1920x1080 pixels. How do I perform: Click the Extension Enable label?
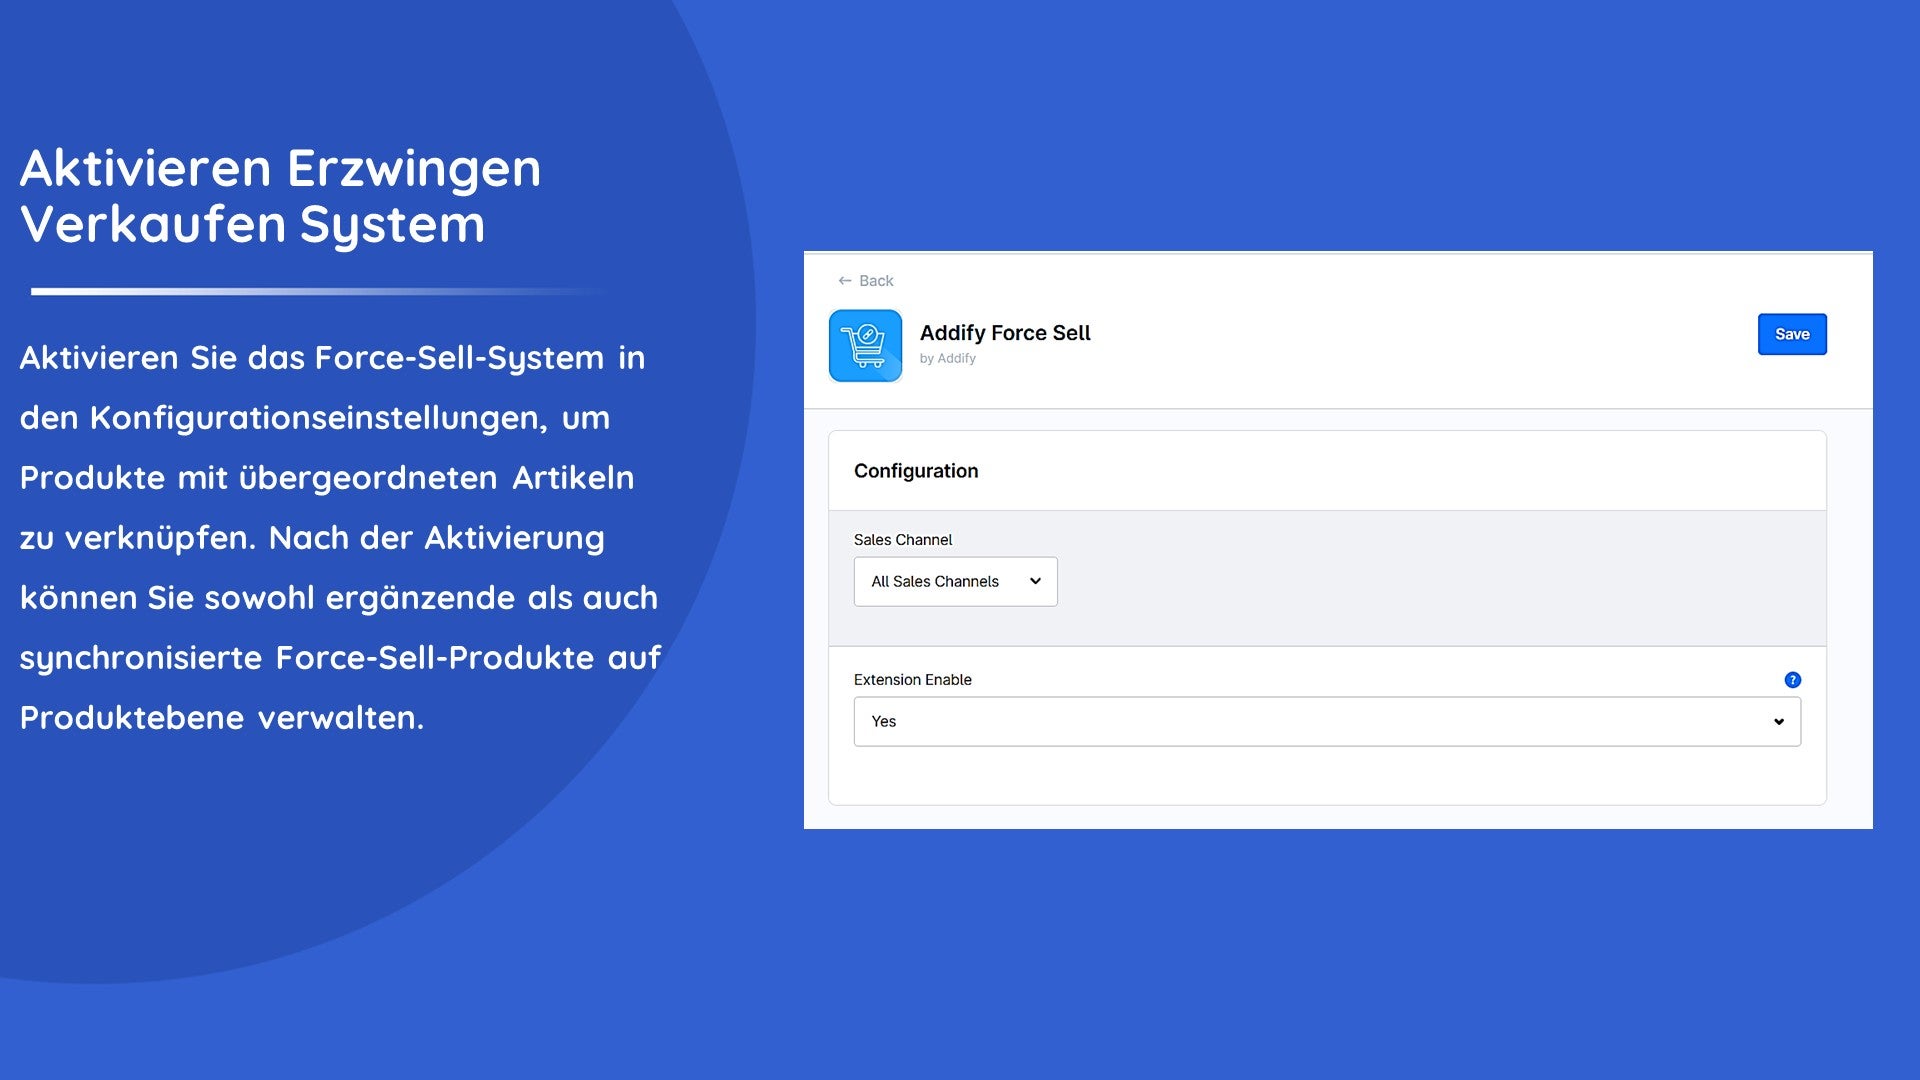click(x=912, y=680)
